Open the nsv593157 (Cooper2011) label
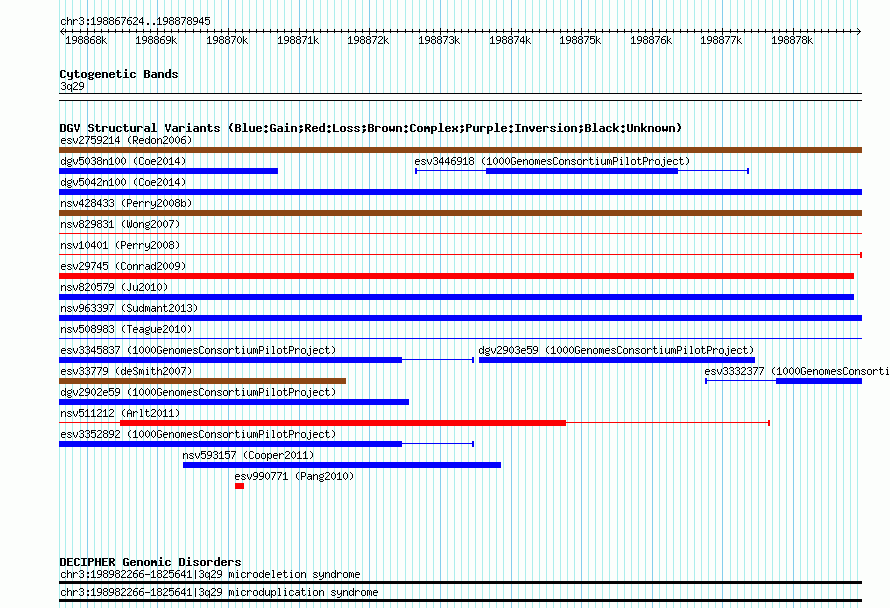 click(x=248, y=455)
